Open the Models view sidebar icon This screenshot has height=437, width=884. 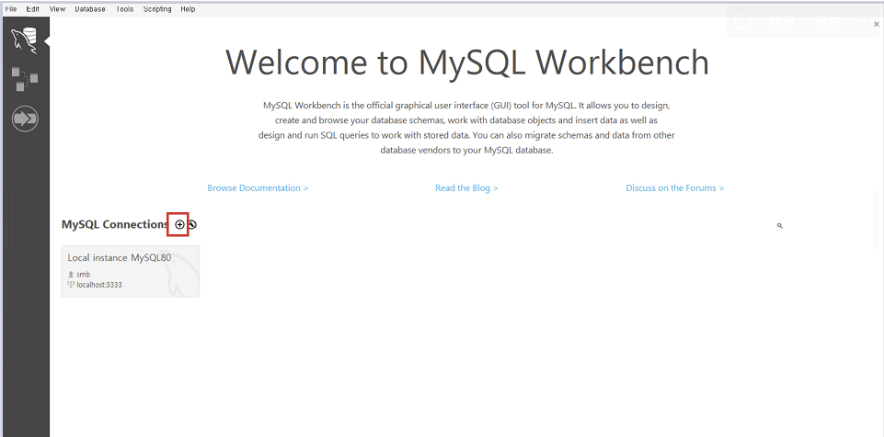point(25,78)
